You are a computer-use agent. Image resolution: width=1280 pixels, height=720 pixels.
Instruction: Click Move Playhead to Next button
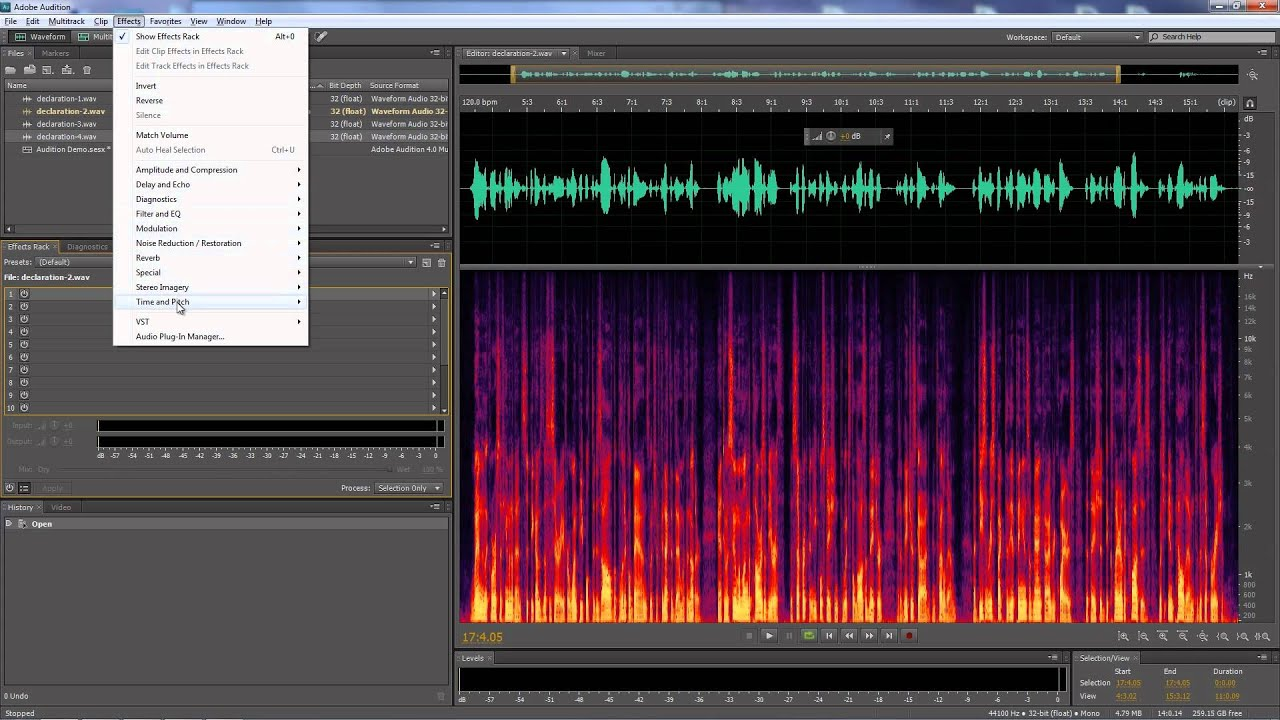point(889,635)
